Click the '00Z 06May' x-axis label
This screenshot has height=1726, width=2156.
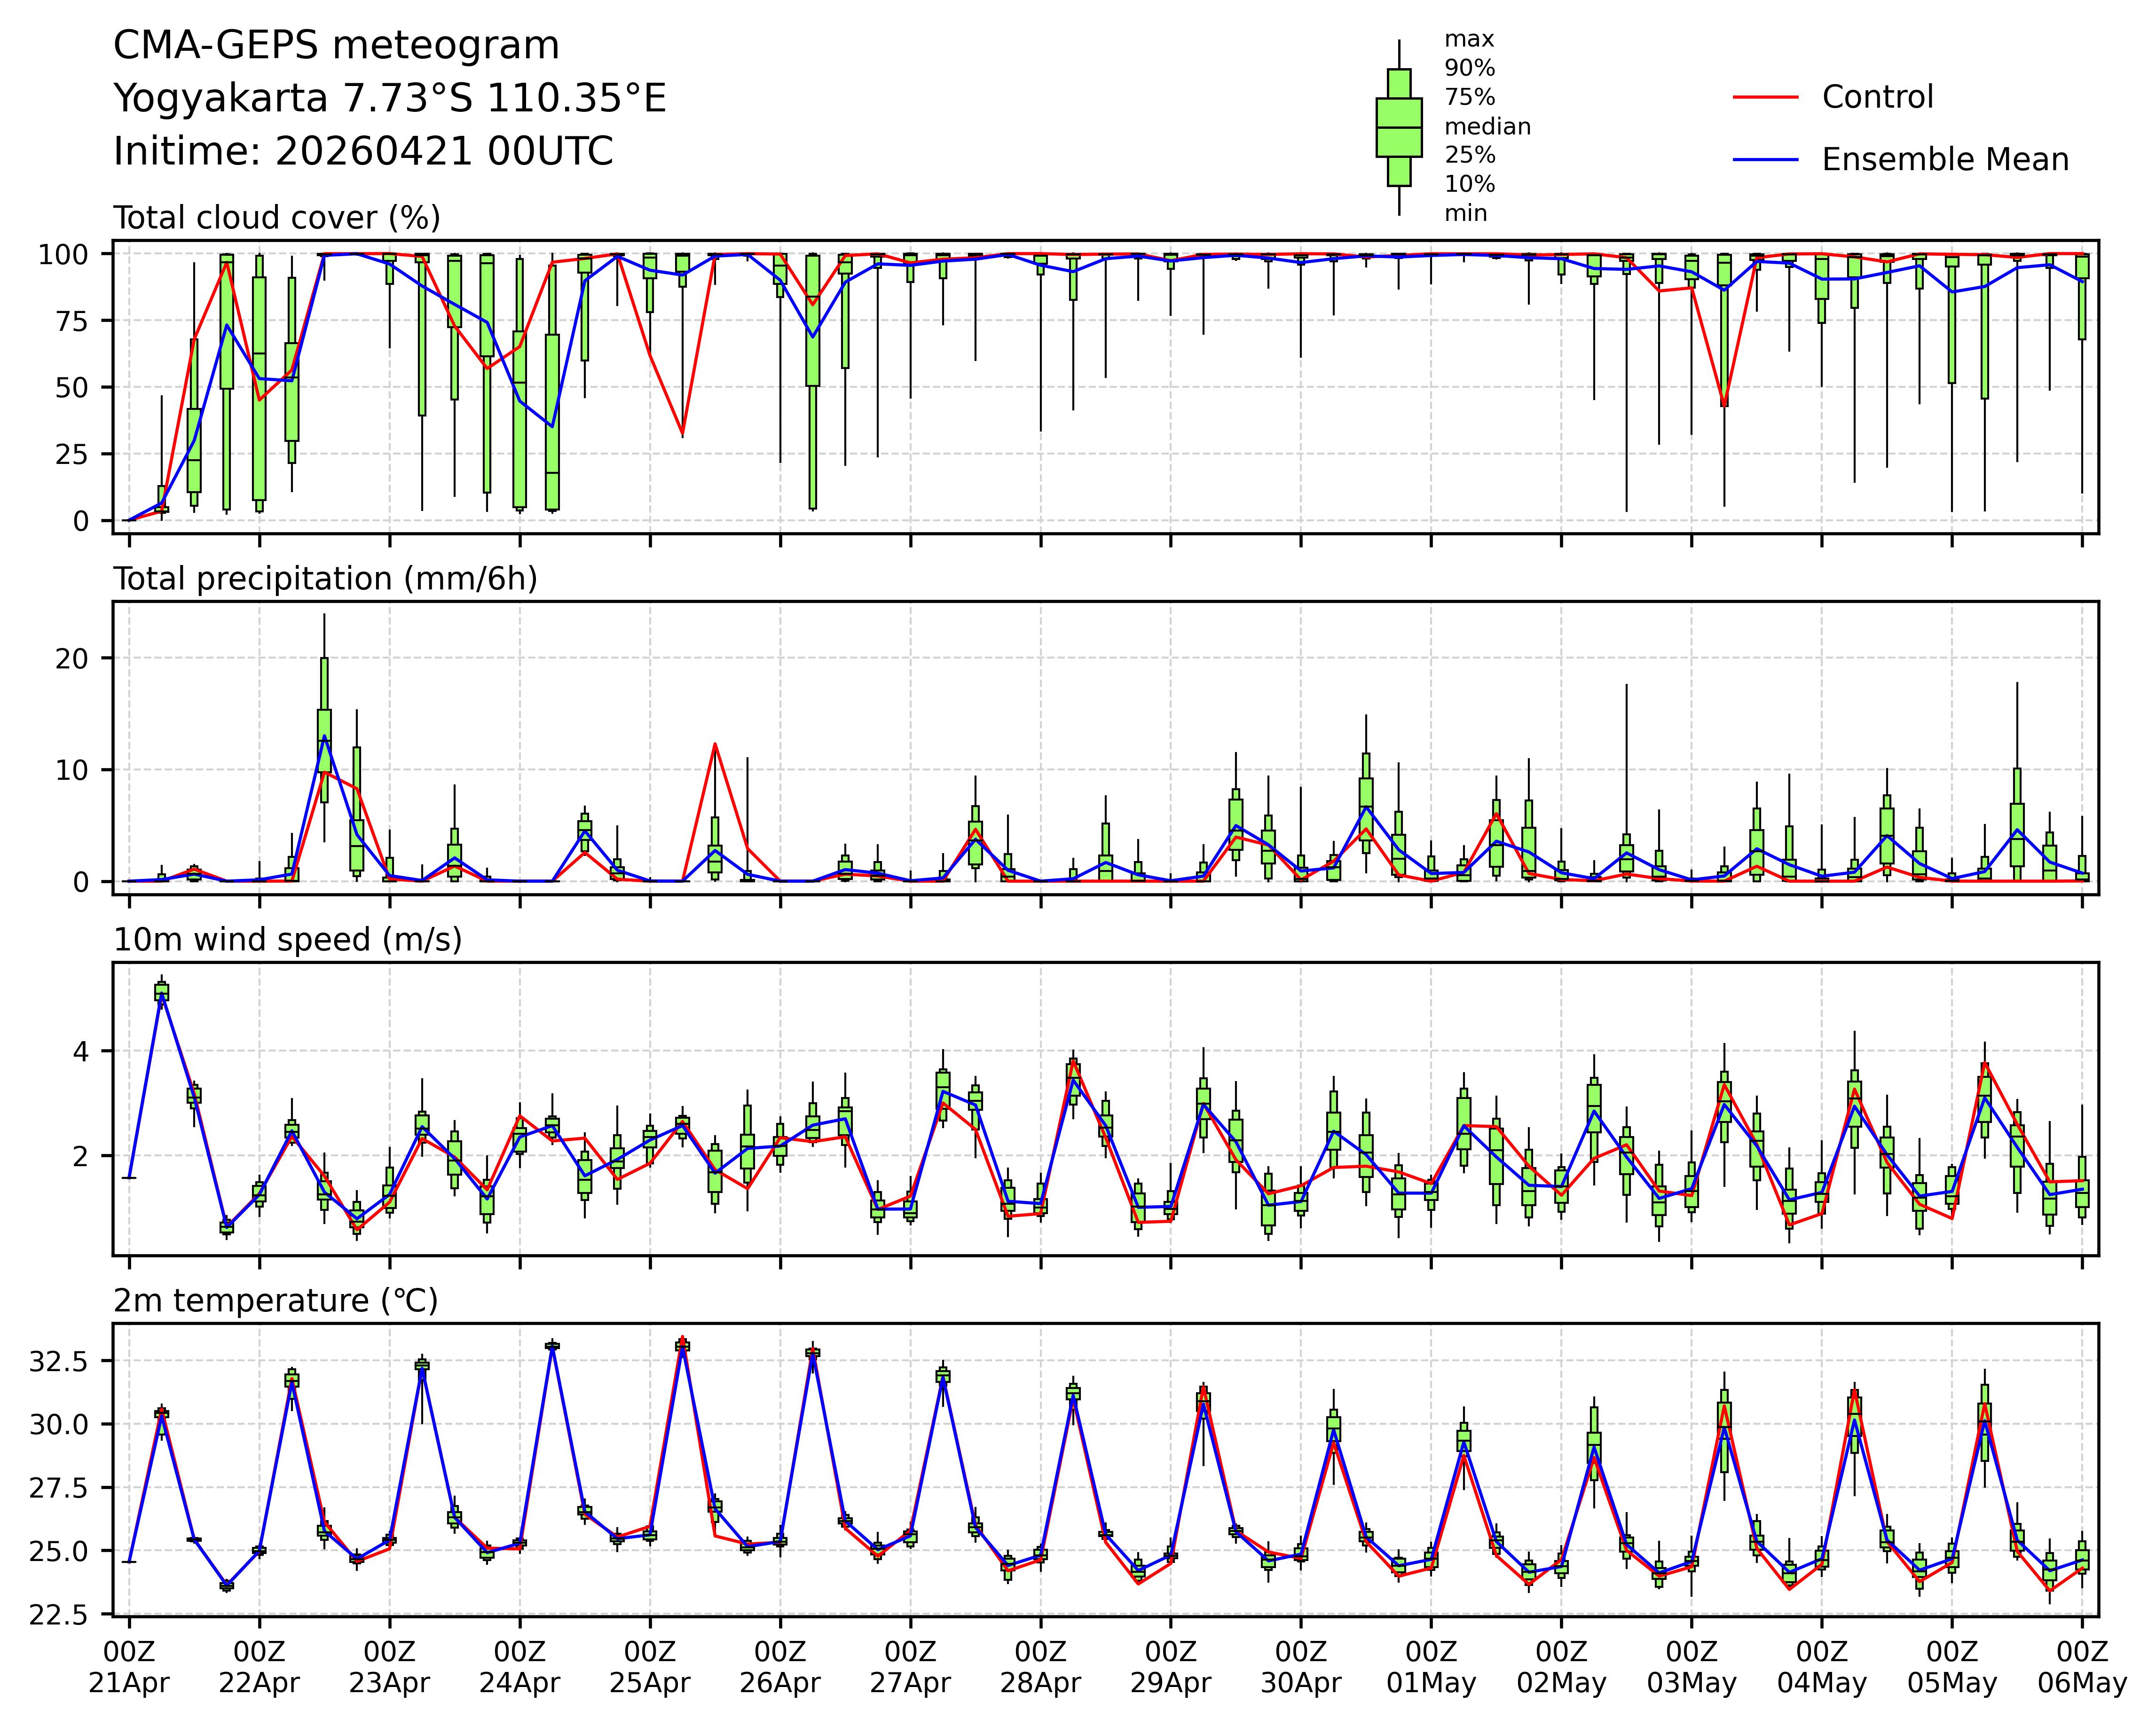2082,1667
